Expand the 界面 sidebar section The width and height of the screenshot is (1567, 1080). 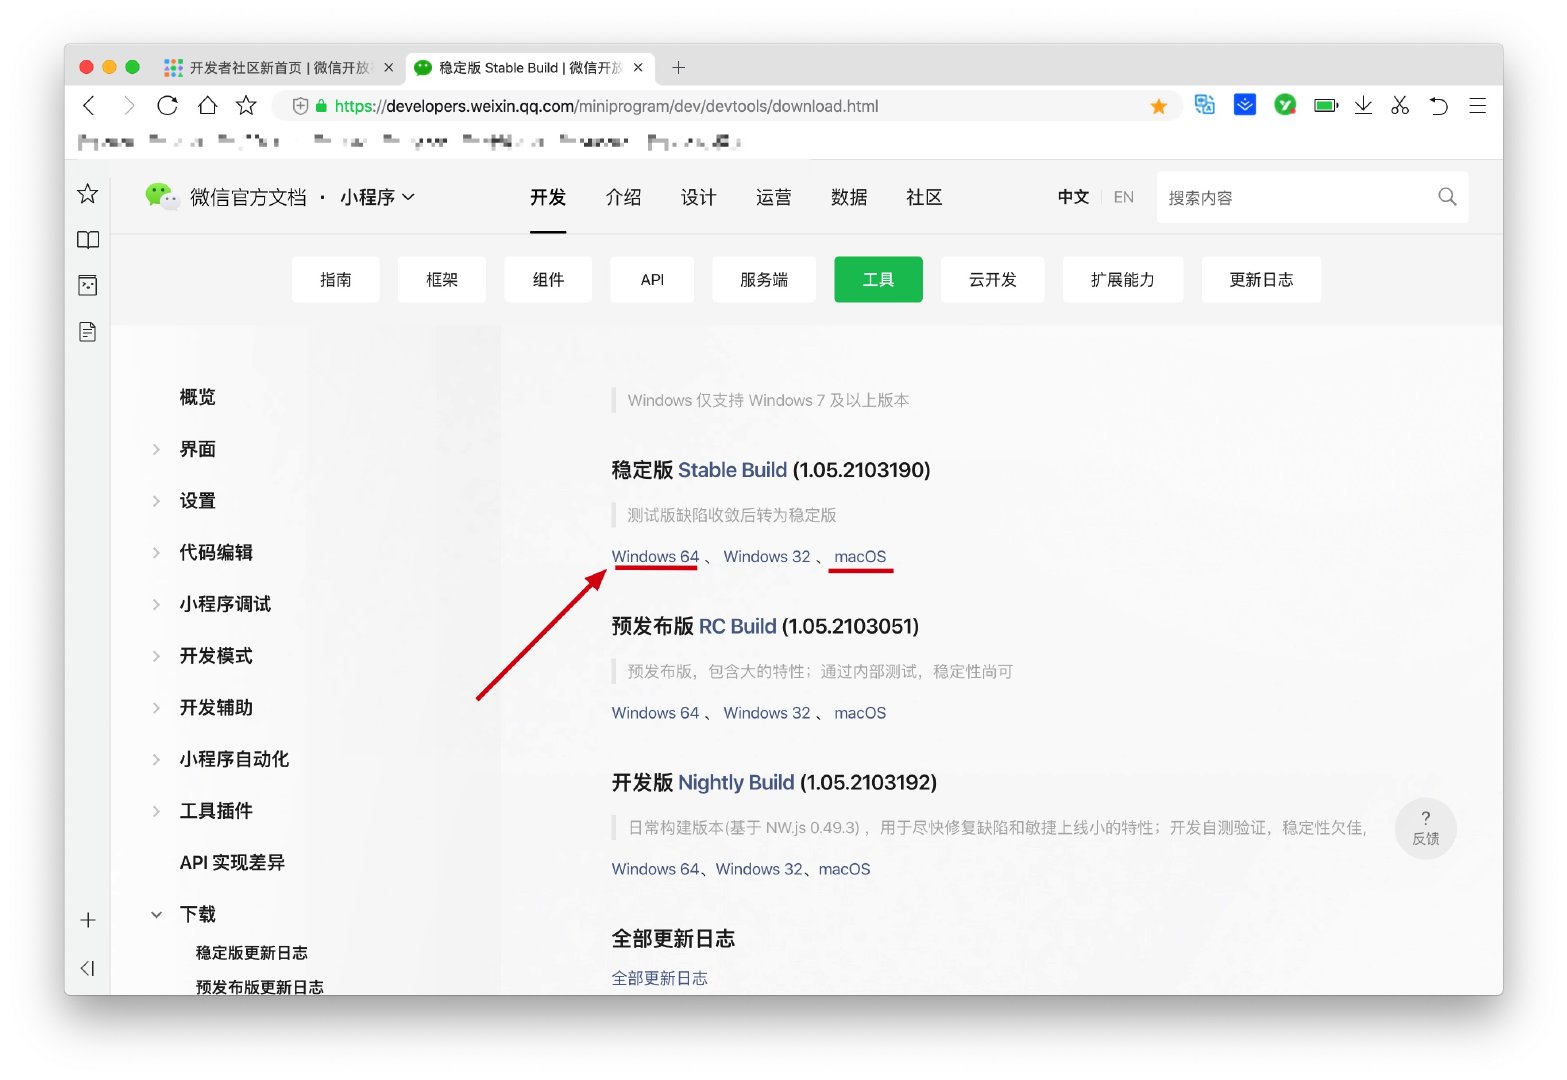coord(156,450)
